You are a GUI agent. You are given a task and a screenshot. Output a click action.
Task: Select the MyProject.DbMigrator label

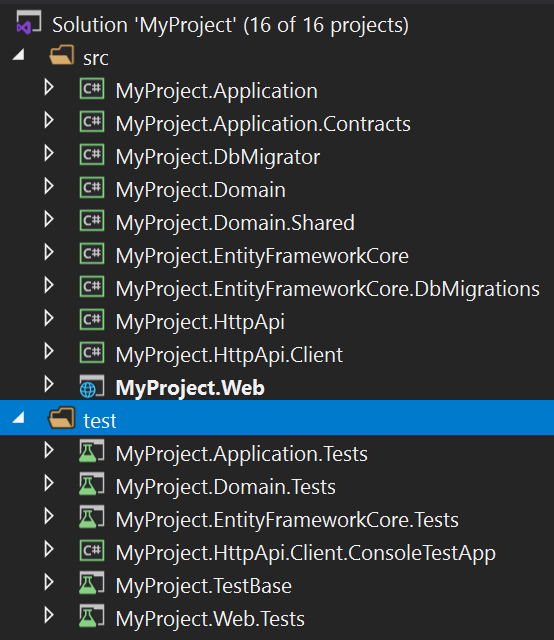pyautogui.click(x=218, y=157)
